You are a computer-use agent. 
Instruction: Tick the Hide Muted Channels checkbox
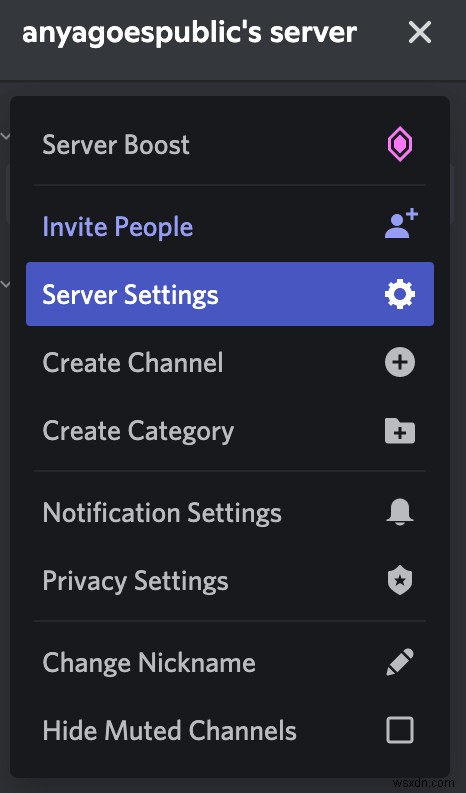[400, 730]
